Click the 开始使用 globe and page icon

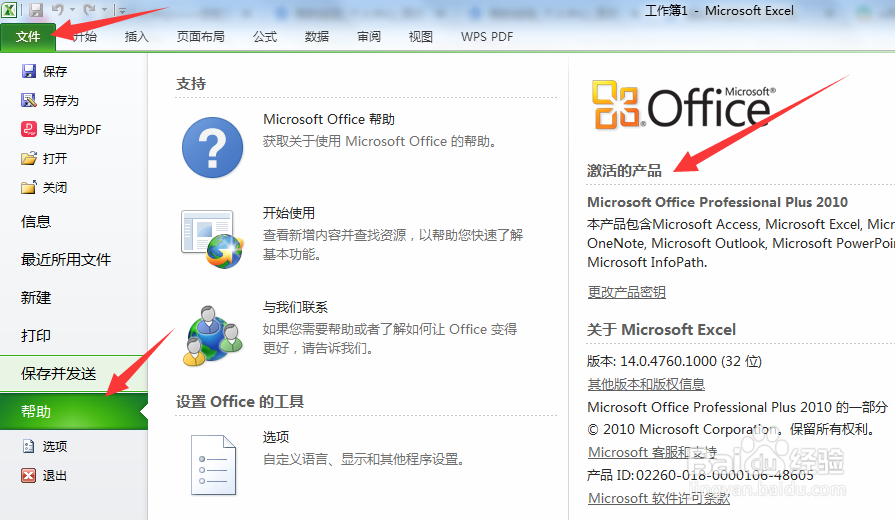[x=212, y=239]
